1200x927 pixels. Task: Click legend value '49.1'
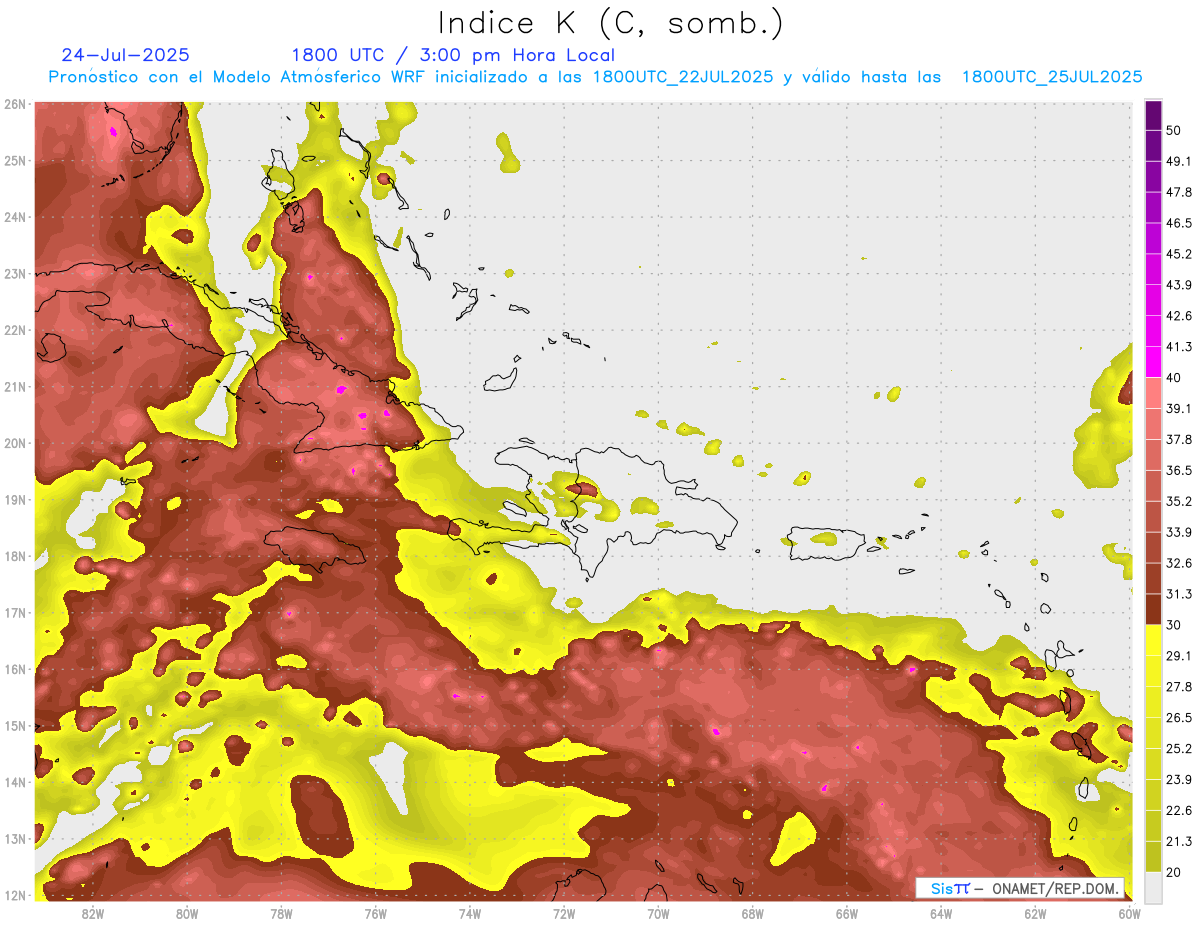click(1178, 161)
